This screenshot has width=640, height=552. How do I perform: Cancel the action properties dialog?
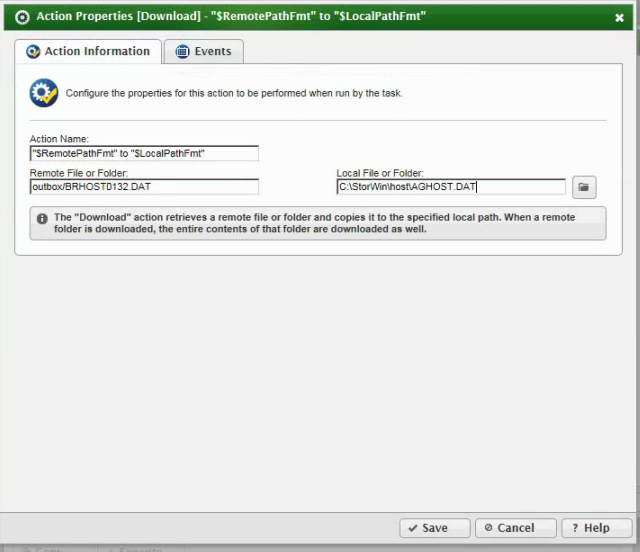516,528
